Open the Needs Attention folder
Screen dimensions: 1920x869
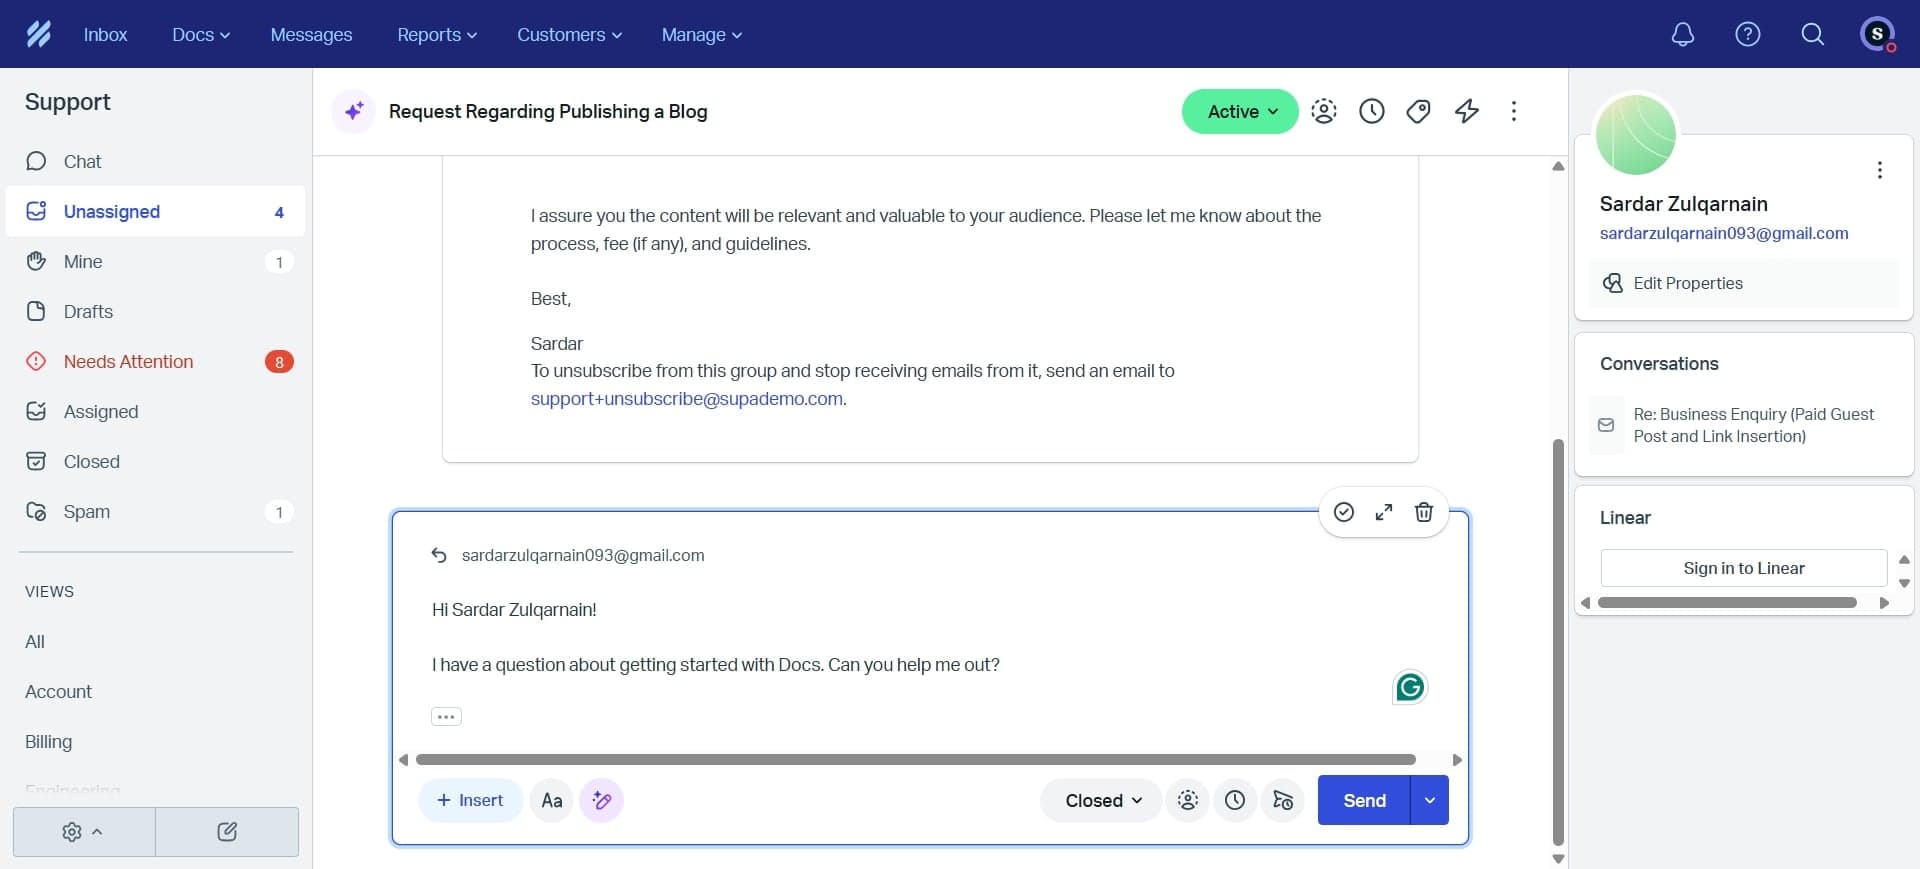pyautogui.click(x=156, y=361)
